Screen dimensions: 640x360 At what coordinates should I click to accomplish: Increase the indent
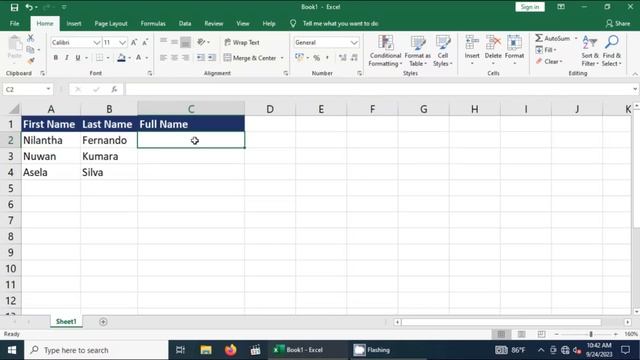coord(211,58)
